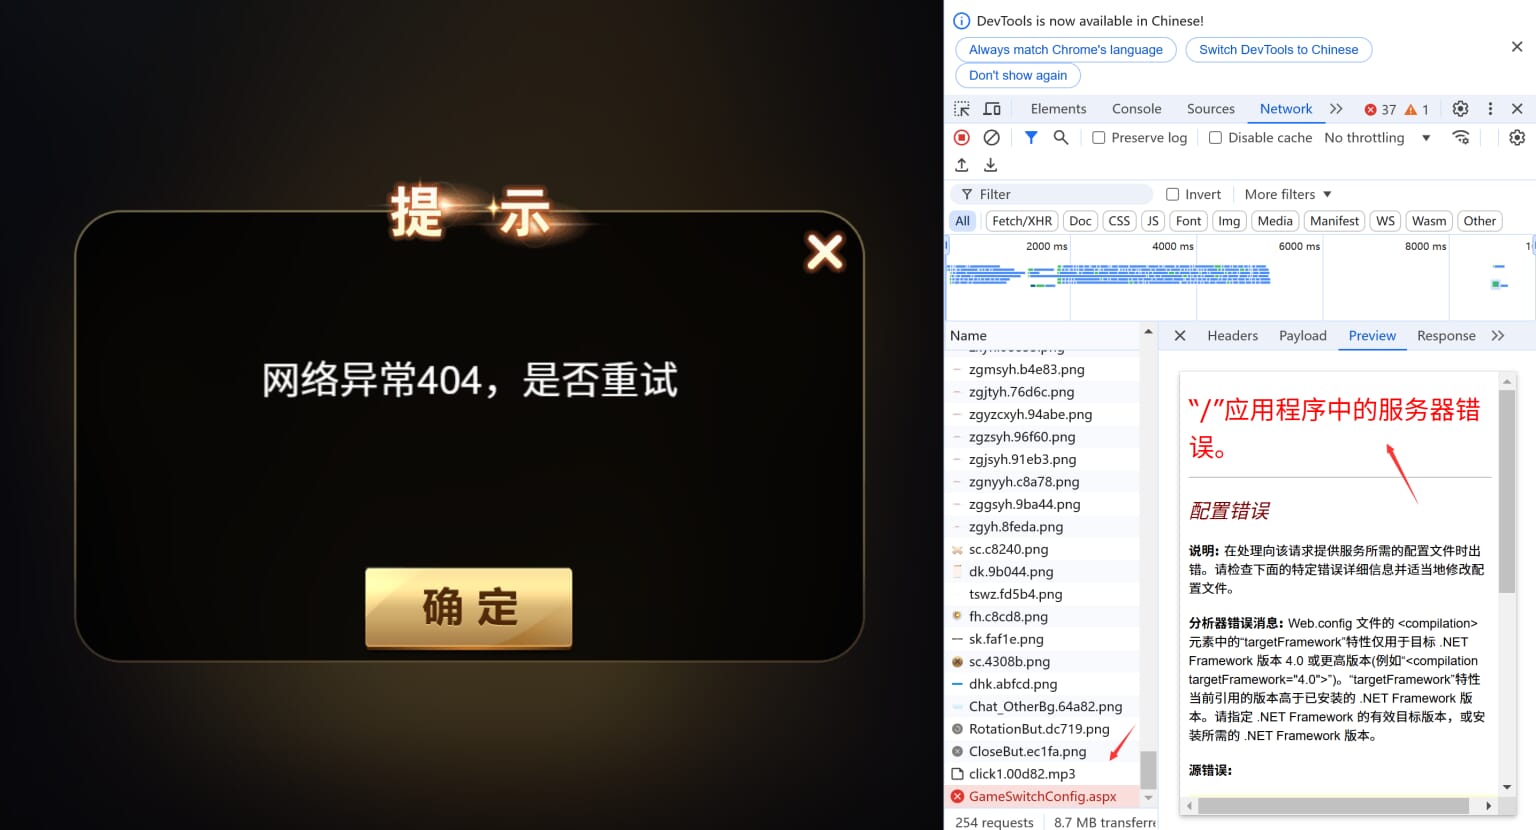Enable the Preserve log checkbox
This screenshot has width=1536, height=830.
coord(1097,137)
